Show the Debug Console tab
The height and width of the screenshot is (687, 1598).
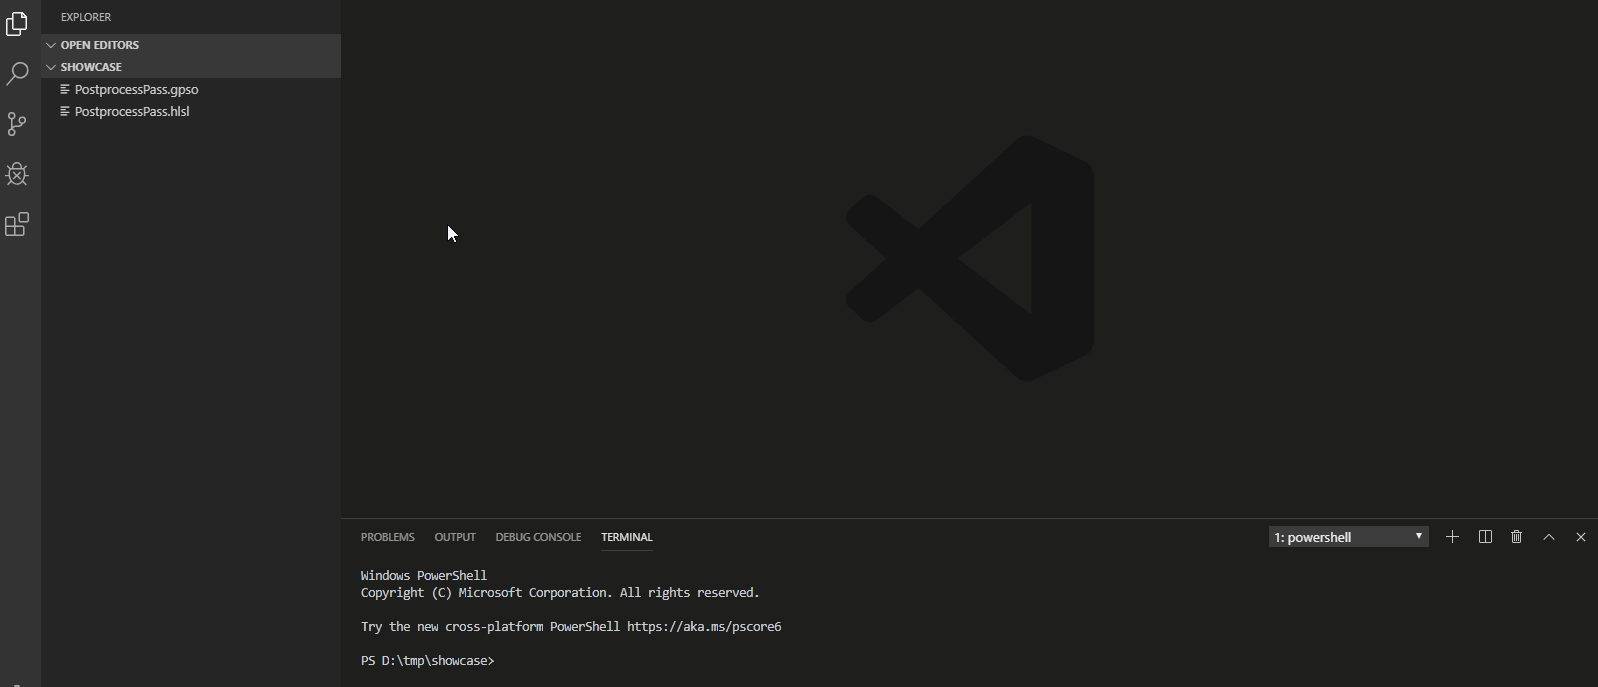click(x=538, y=537)
